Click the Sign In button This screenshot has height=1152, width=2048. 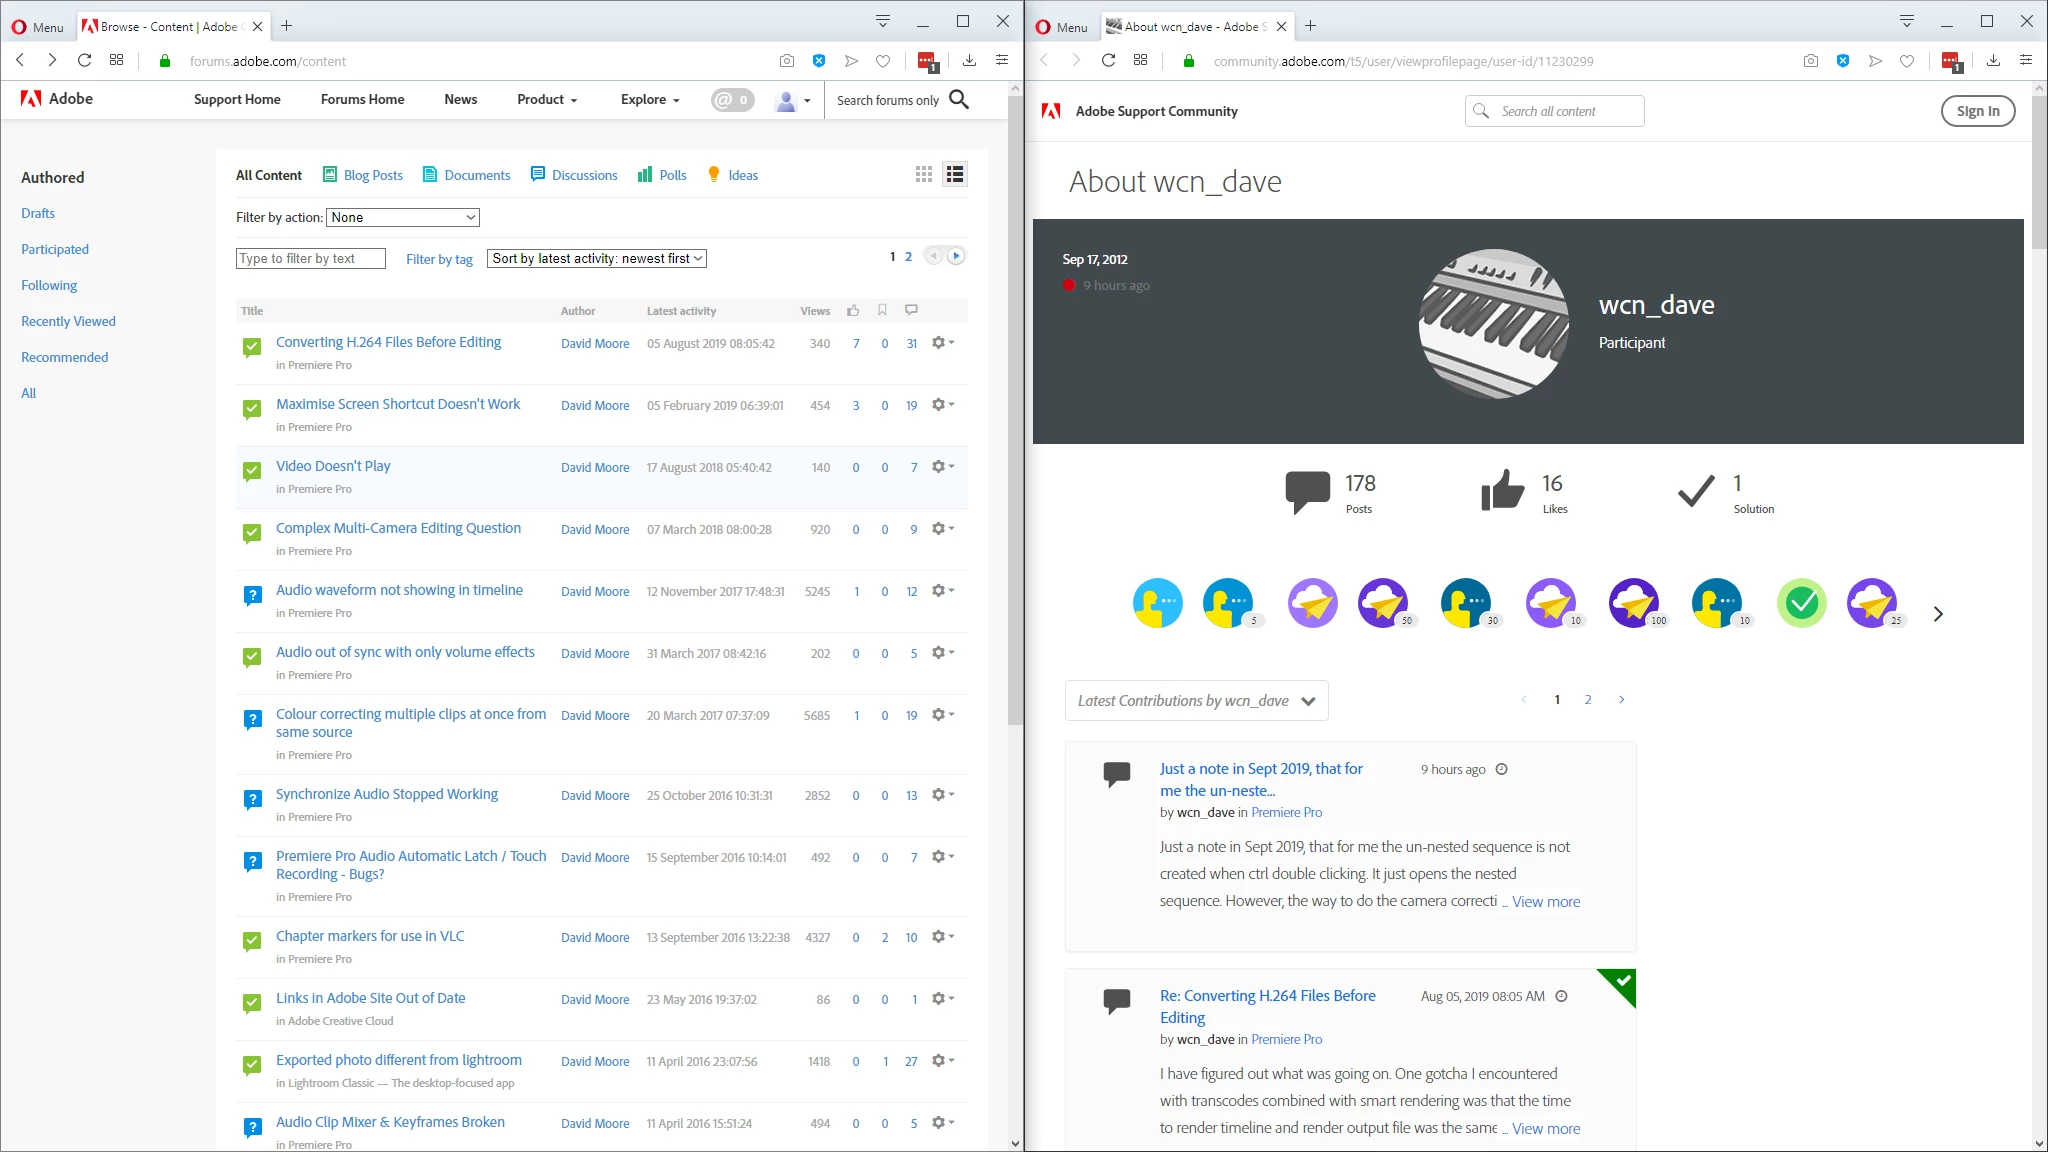click(1977, 111)
